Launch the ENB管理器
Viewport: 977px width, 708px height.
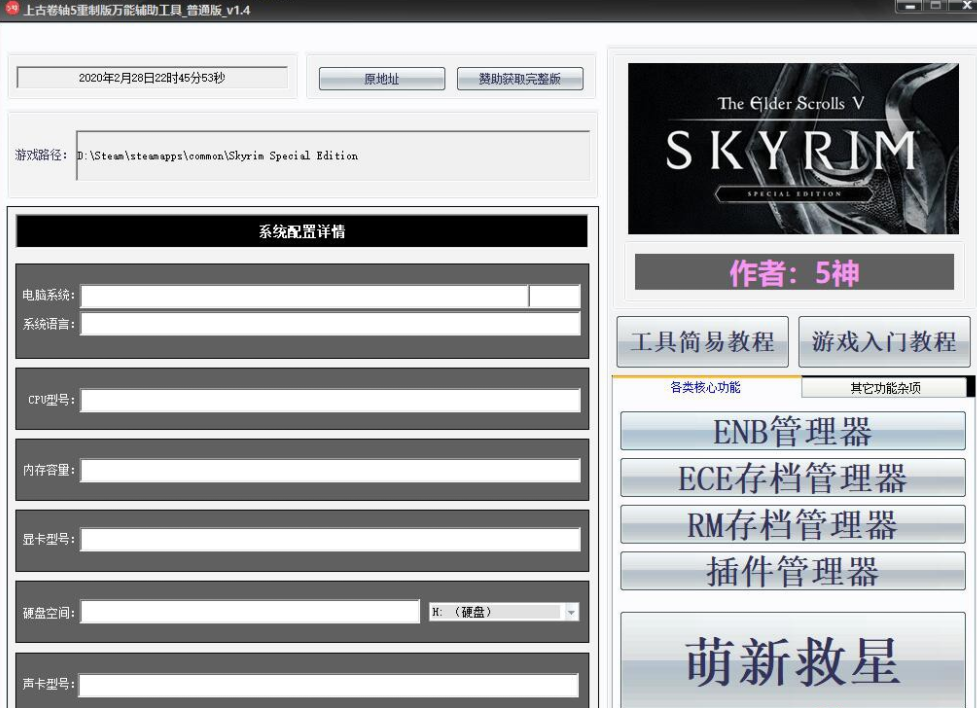tap(793, 431)
